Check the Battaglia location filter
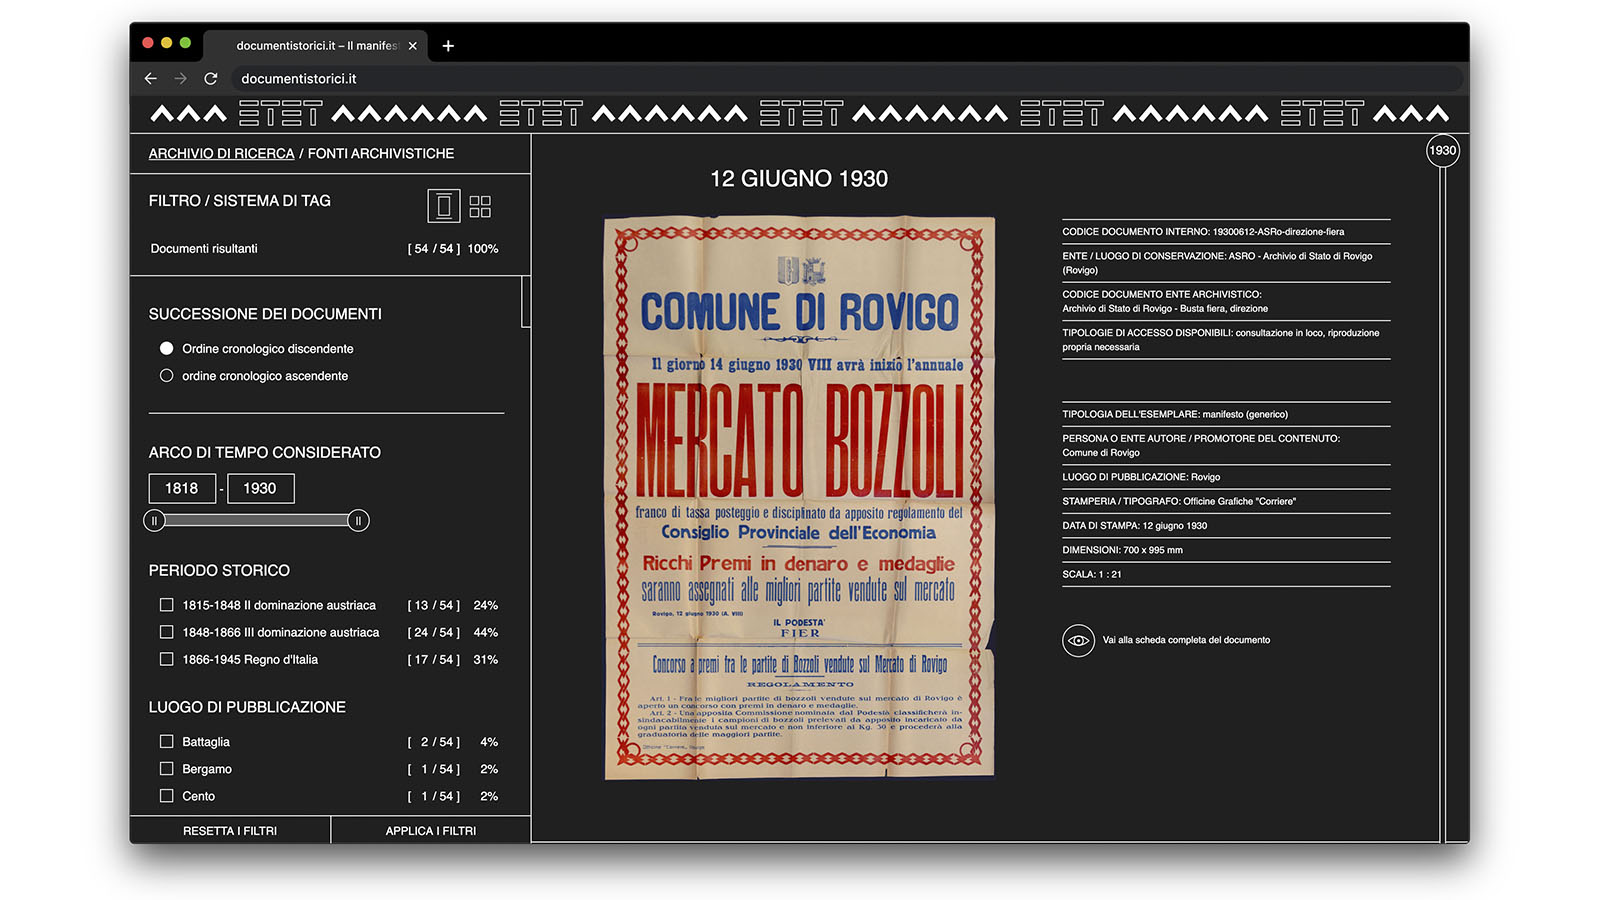1600x900 pixels. [x=166, y=742]
